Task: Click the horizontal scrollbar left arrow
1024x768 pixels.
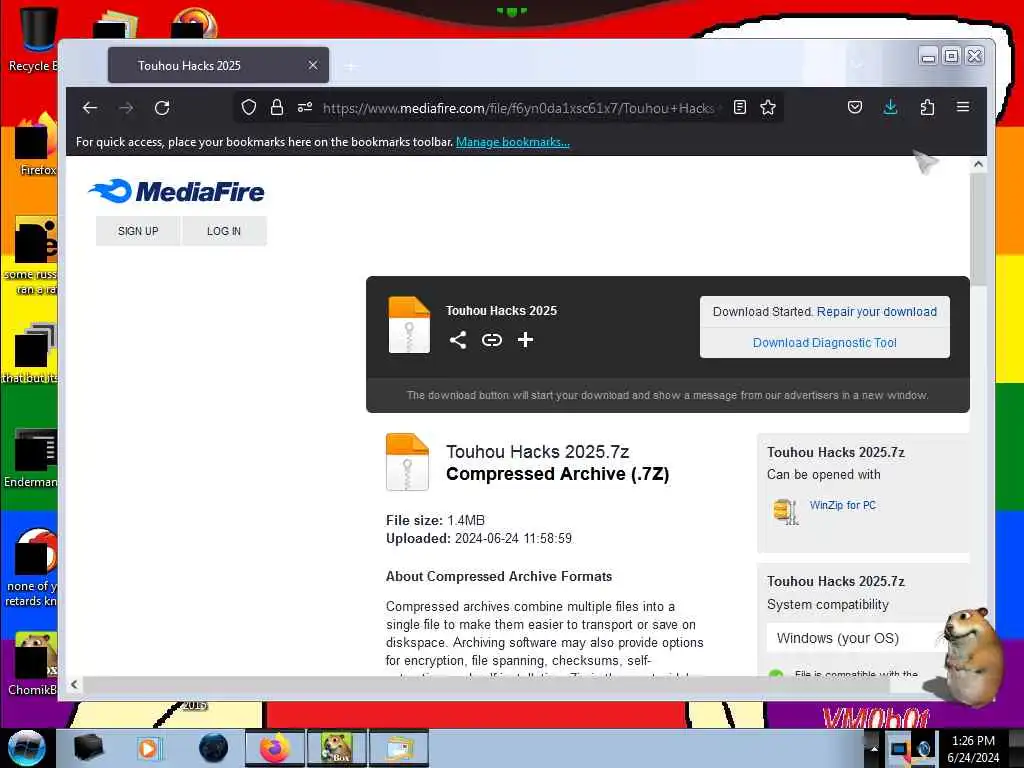Action: click(x=74, y=684)
